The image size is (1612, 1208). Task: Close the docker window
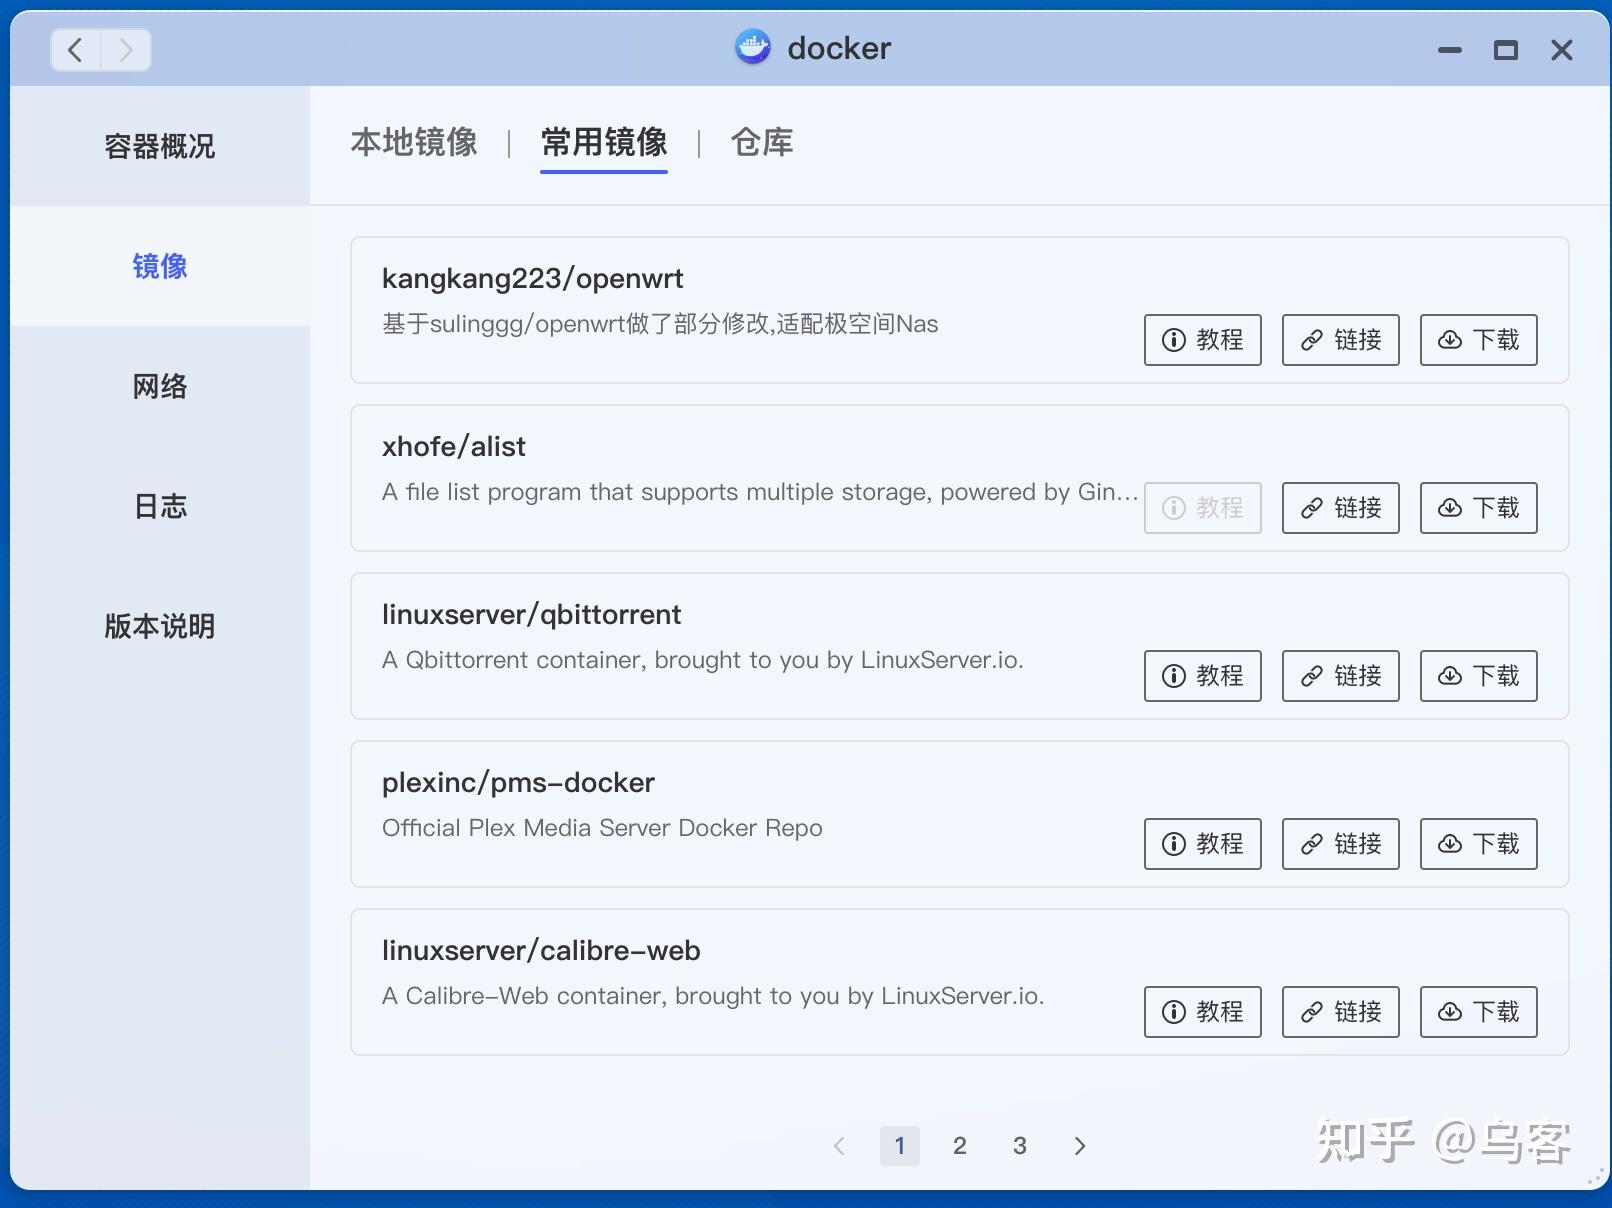(1561, 50)
